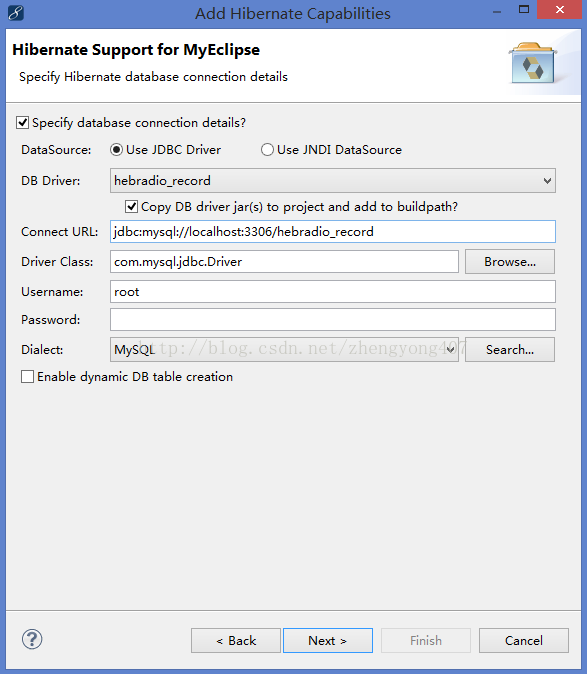Toggle Copy DB driver jars checkbox
The width and height of the screenshot is (587, 674).
click(131, 207)
